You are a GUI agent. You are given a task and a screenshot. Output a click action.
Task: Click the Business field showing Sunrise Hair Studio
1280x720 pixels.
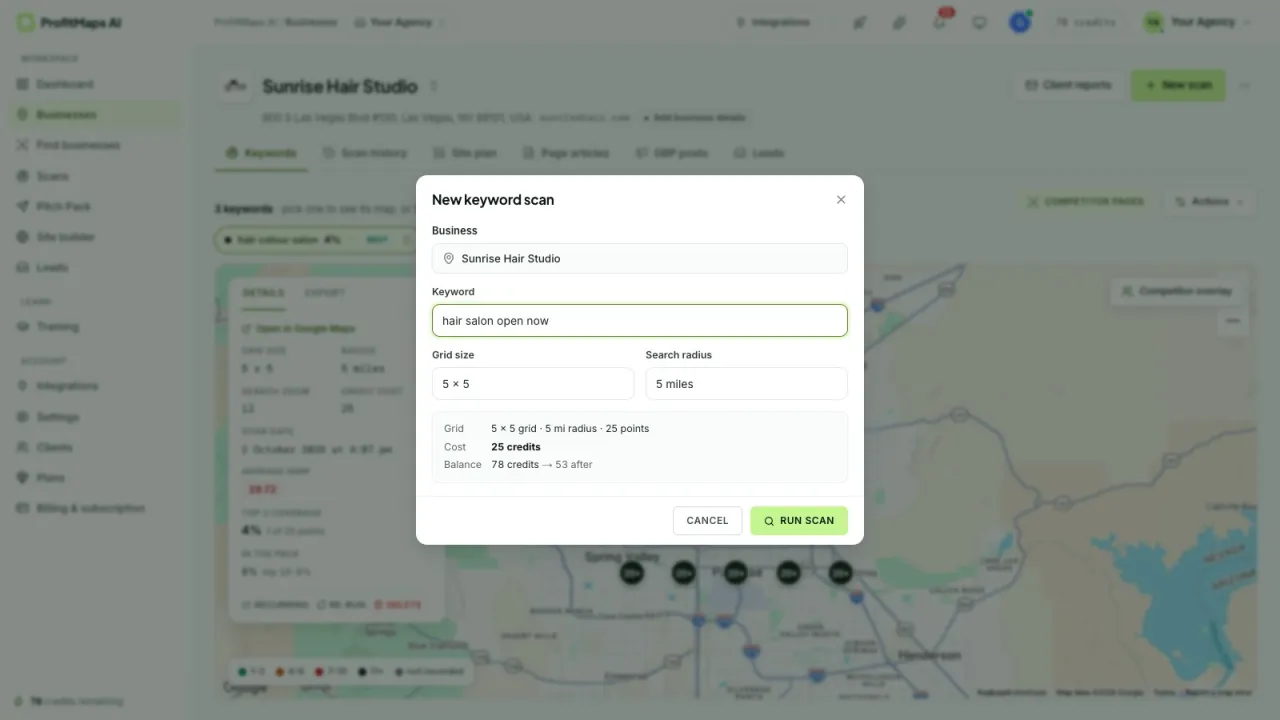click(x=640, y=258)
